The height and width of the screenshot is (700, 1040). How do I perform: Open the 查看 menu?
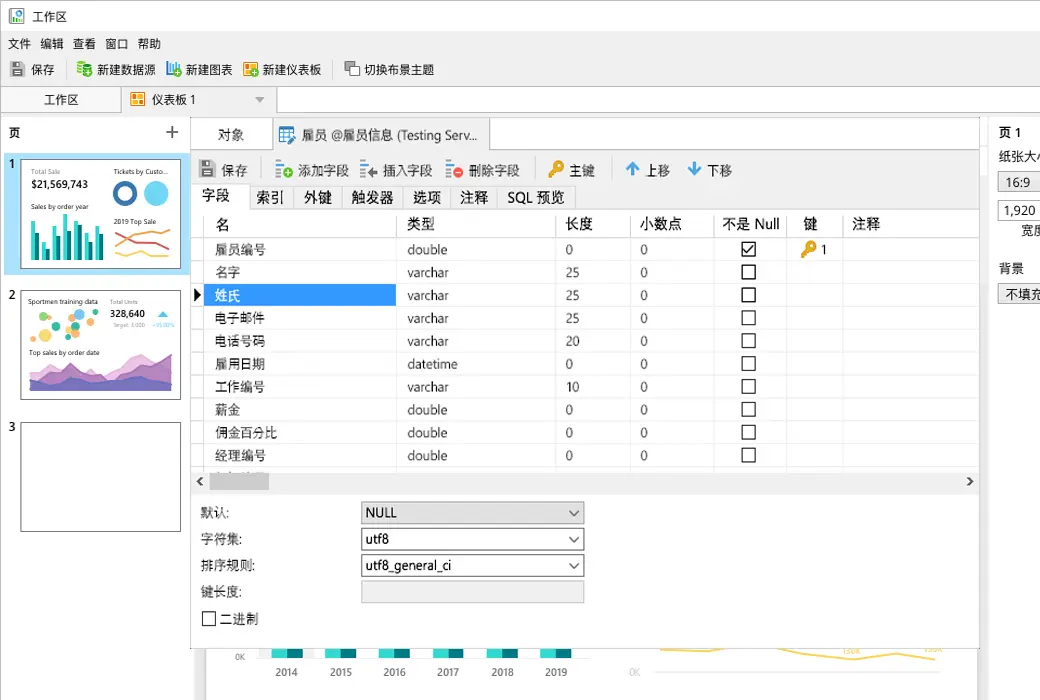(84, 44)
